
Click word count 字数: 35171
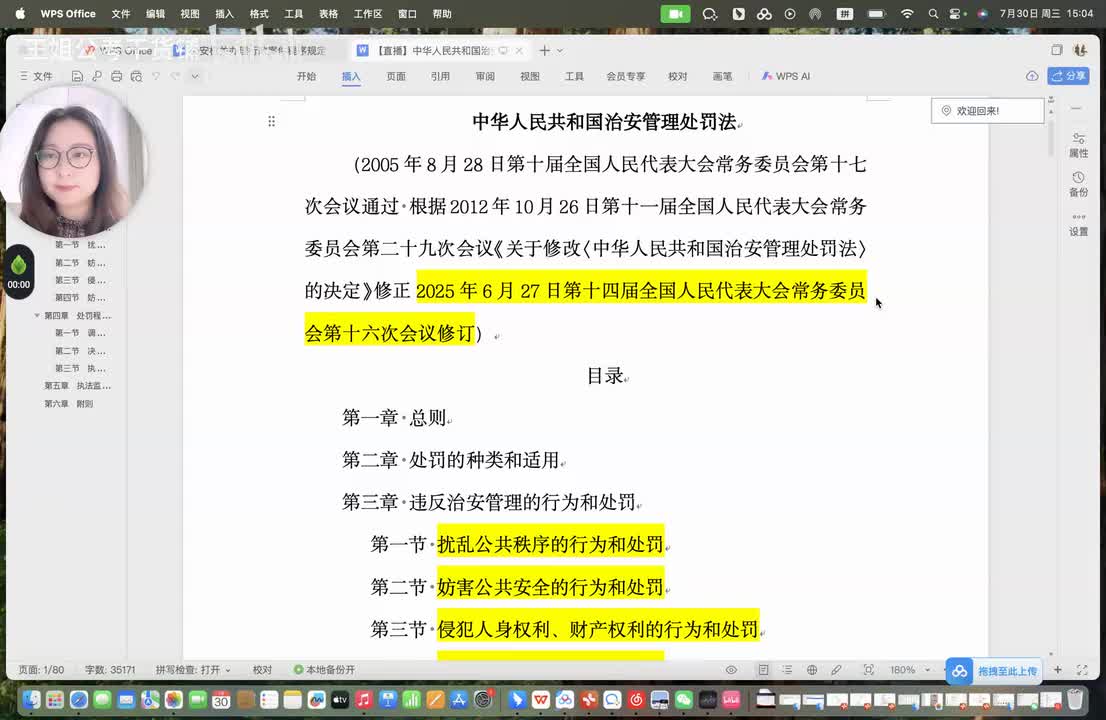click(x=110, y=670)
